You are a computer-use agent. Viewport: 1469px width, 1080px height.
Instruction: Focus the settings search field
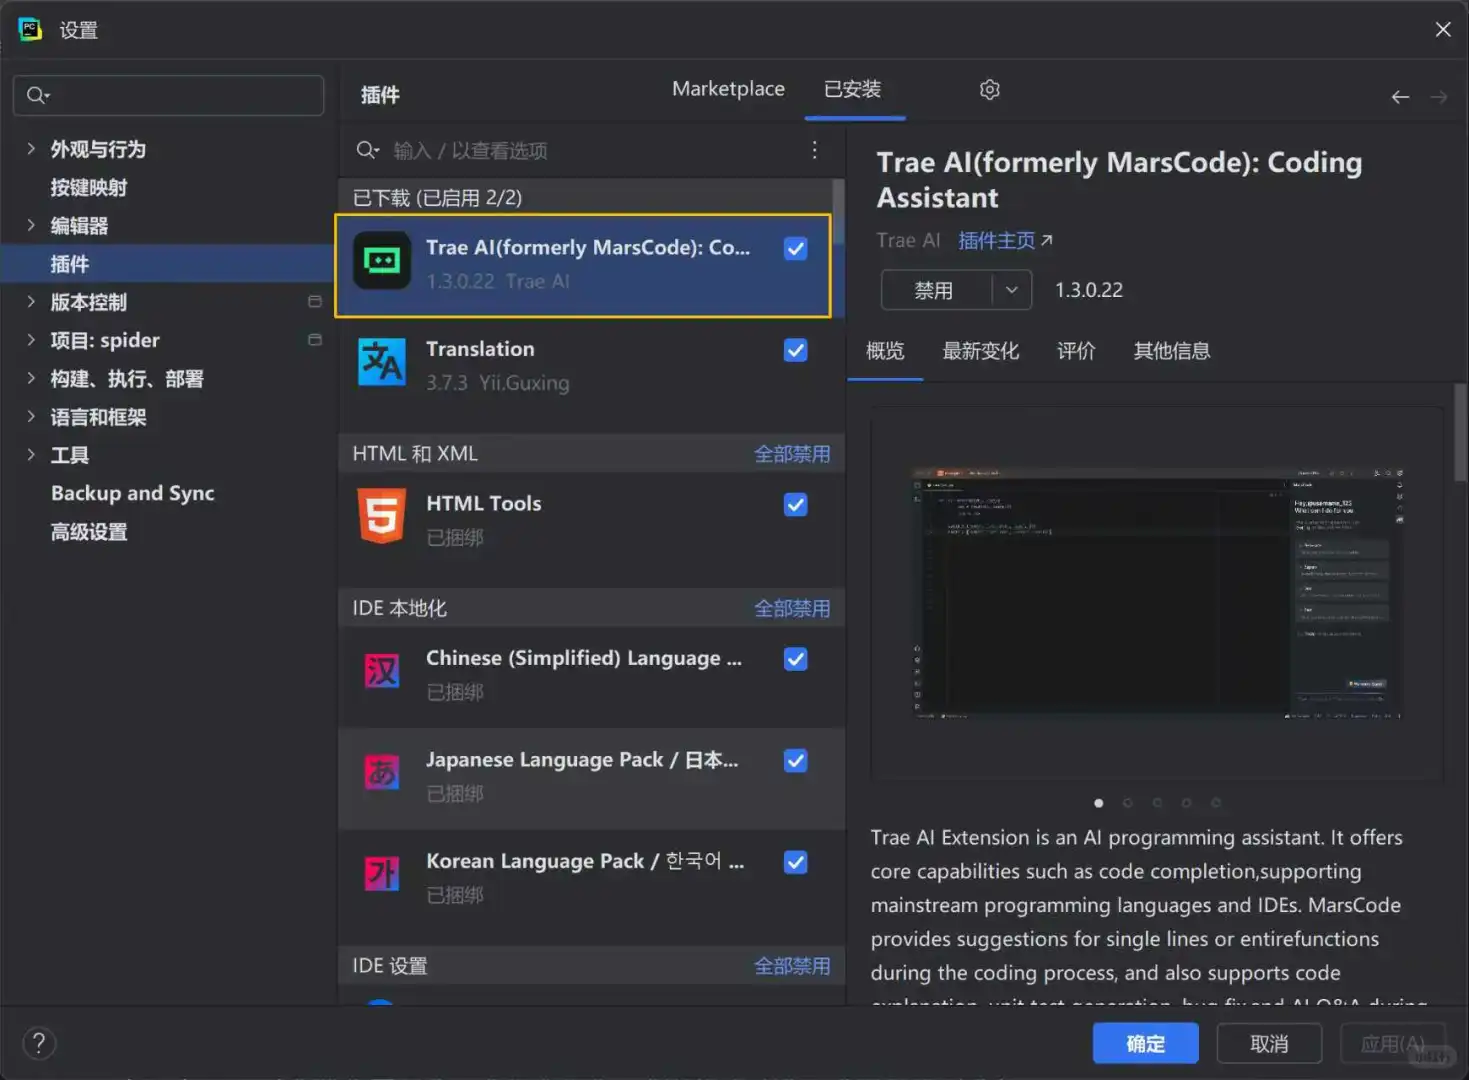(x=169, y=95)
